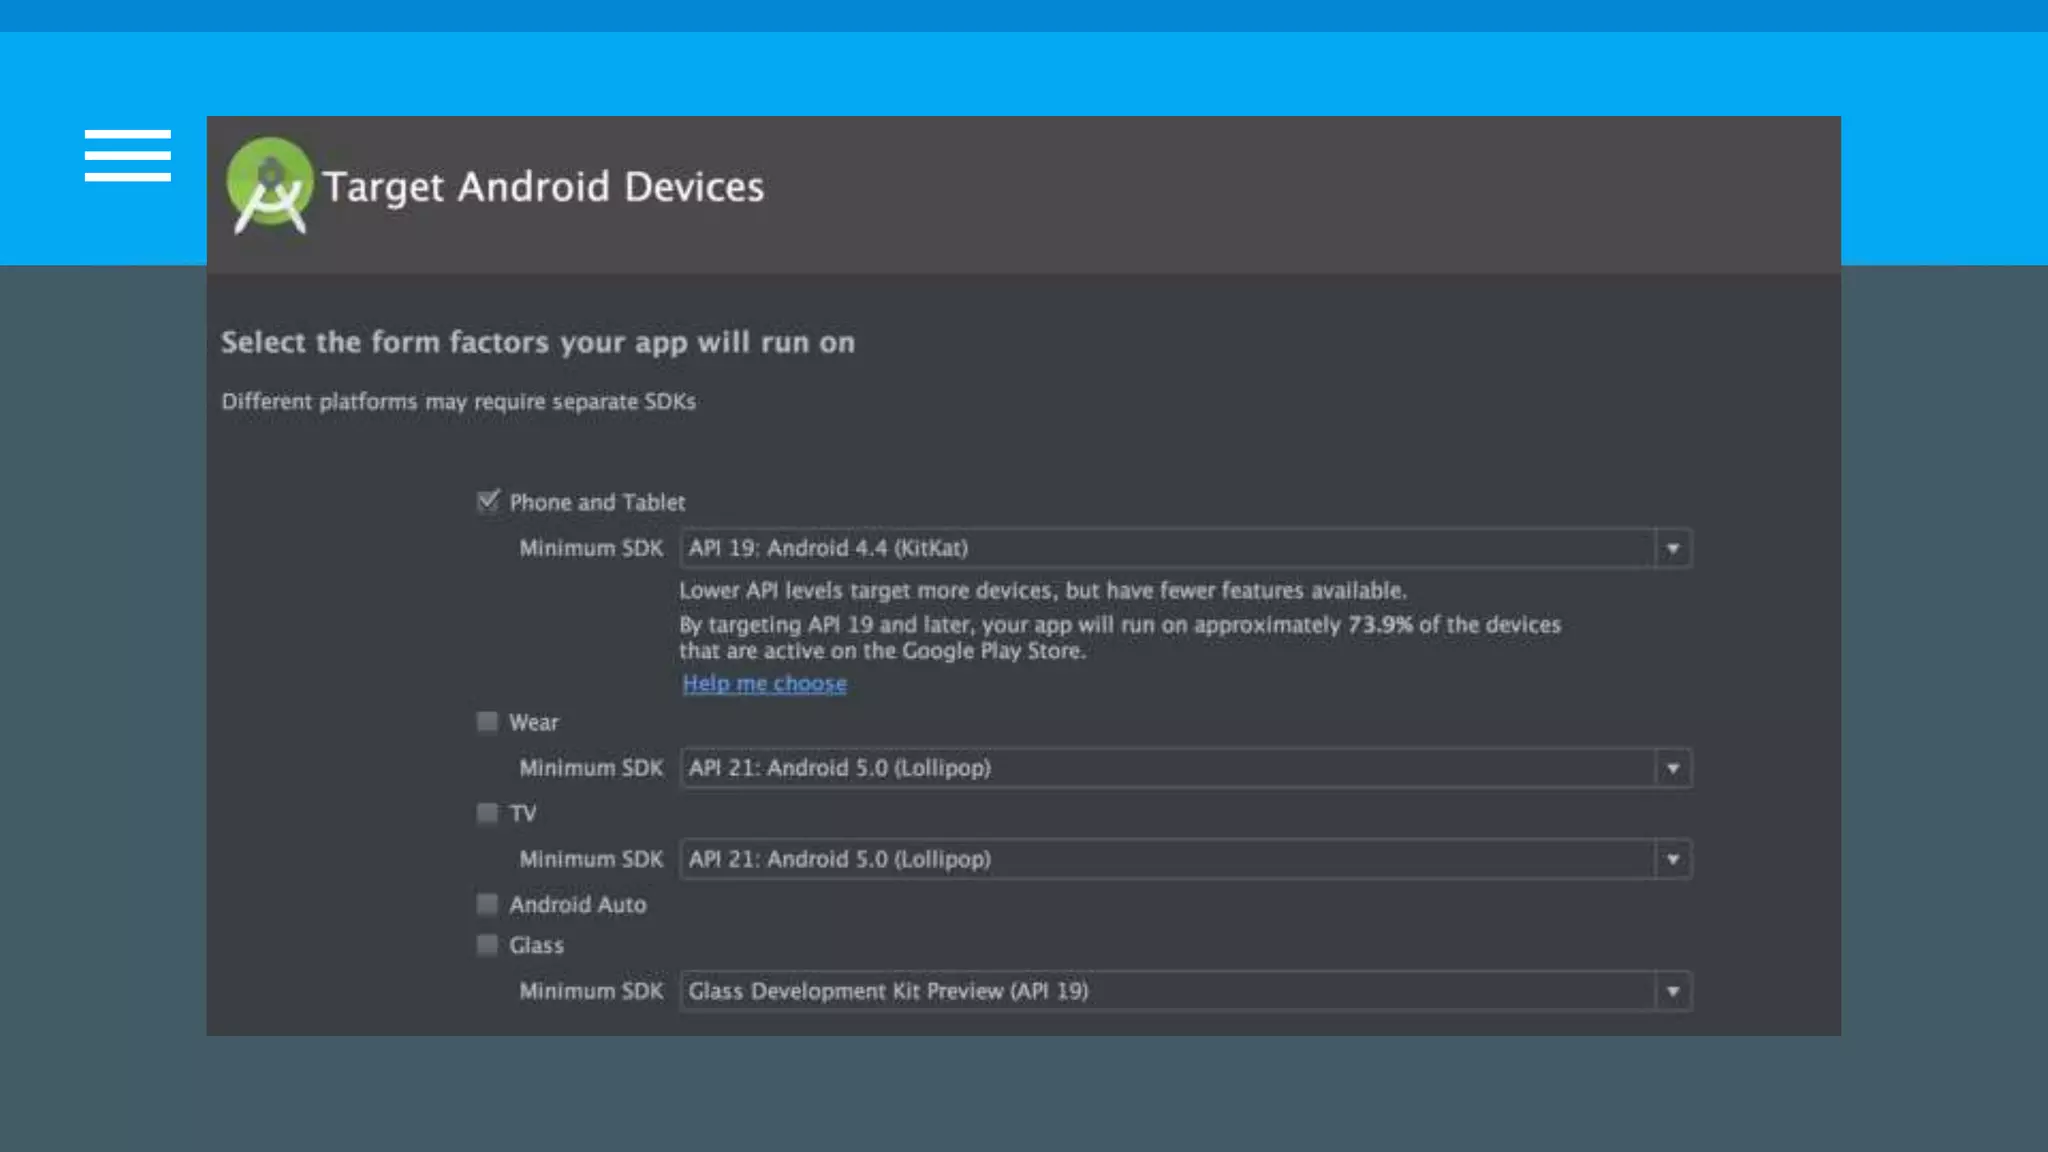Screen dimensions: 2048x1152
Task: Open the hamburger menu icon
Action: (128, 155)
